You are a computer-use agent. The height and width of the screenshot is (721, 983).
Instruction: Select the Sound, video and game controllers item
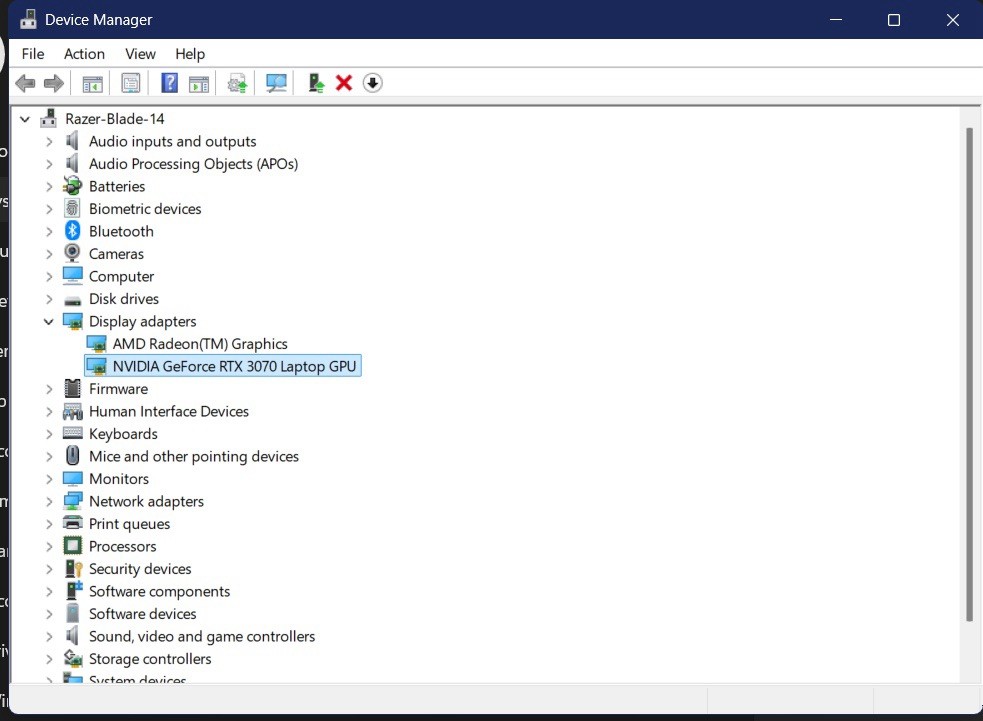click(202, 636)
